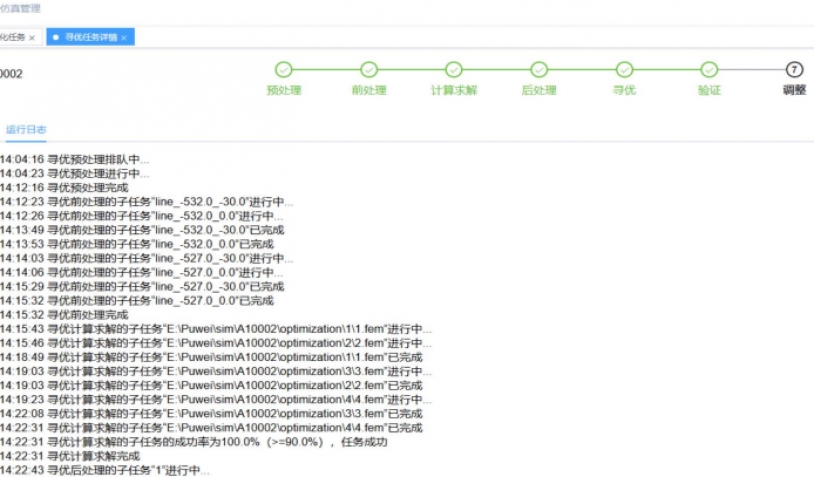Click log line 14:19:03 3.fem 进行中

[x=215, y=371]
